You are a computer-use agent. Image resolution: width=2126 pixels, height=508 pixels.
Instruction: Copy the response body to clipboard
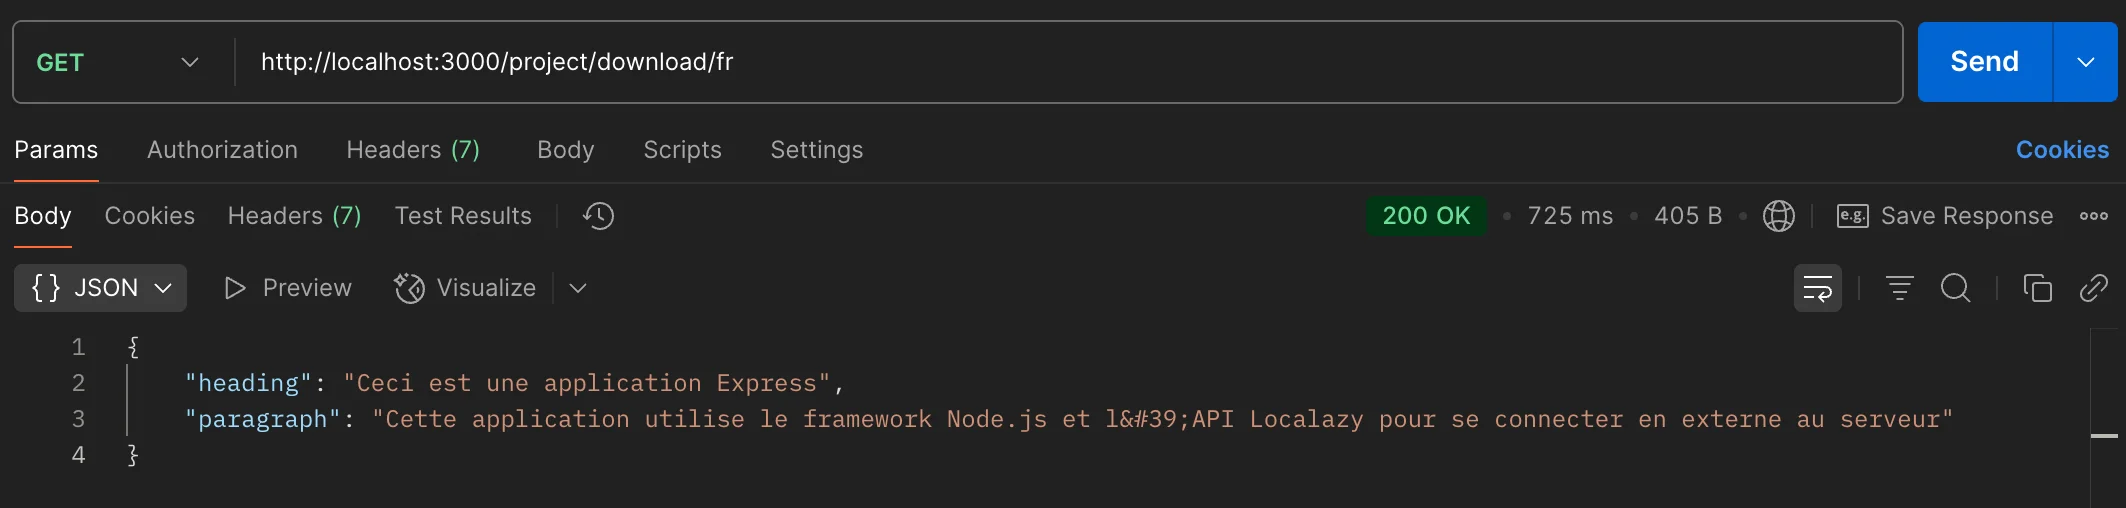(x=2037, y=288)
